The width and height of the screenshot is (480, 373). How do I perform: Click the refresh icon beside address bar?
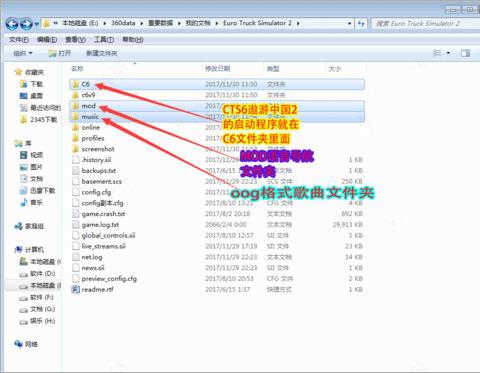point(361,23)
